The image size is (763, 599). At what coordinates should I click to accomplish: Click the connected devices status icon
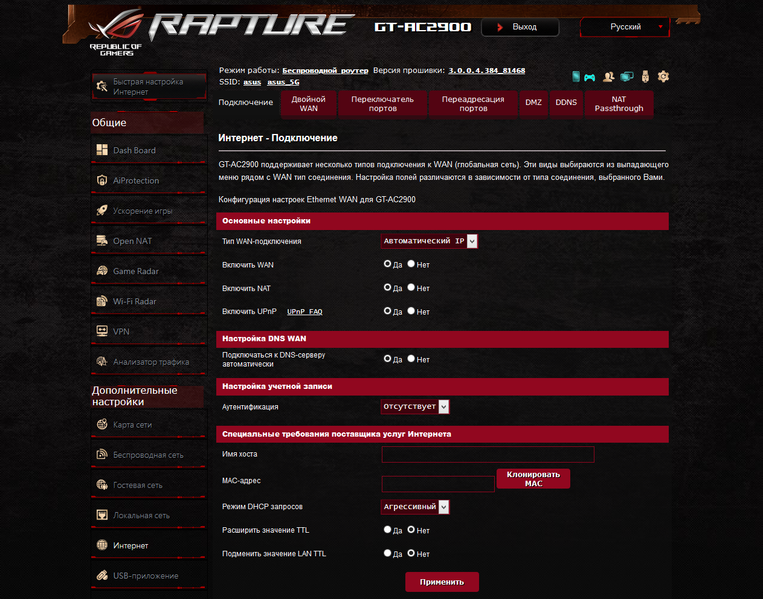[627, 77]
